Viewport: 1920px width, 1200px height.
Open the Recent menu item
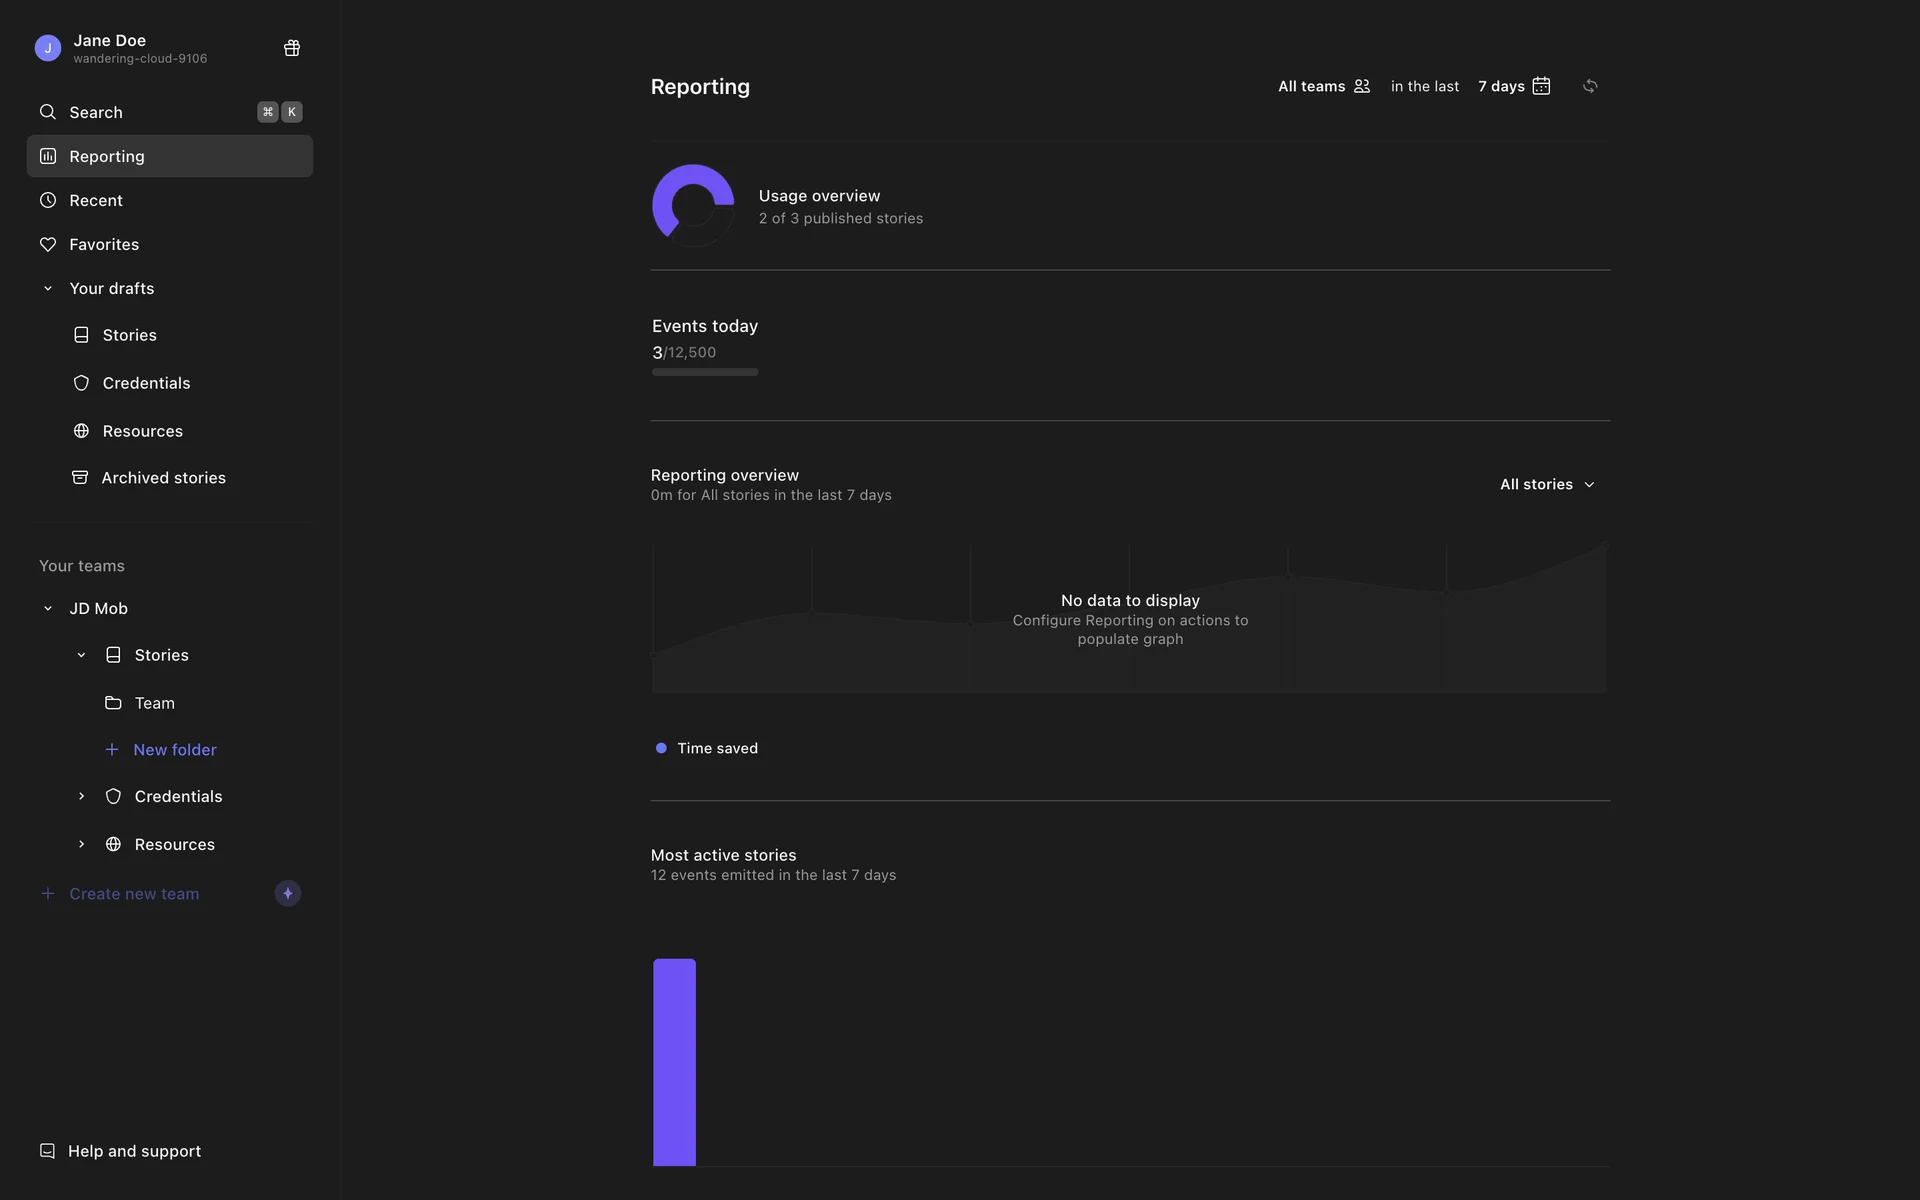pos(96,200)
